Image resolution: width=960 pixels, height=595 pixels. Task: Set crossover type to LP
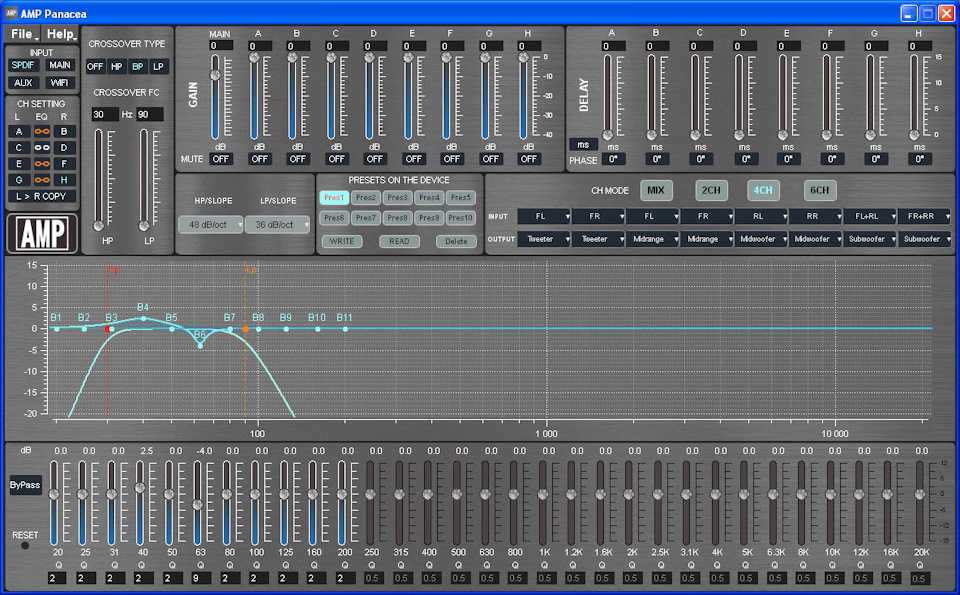tap(159, 67)
